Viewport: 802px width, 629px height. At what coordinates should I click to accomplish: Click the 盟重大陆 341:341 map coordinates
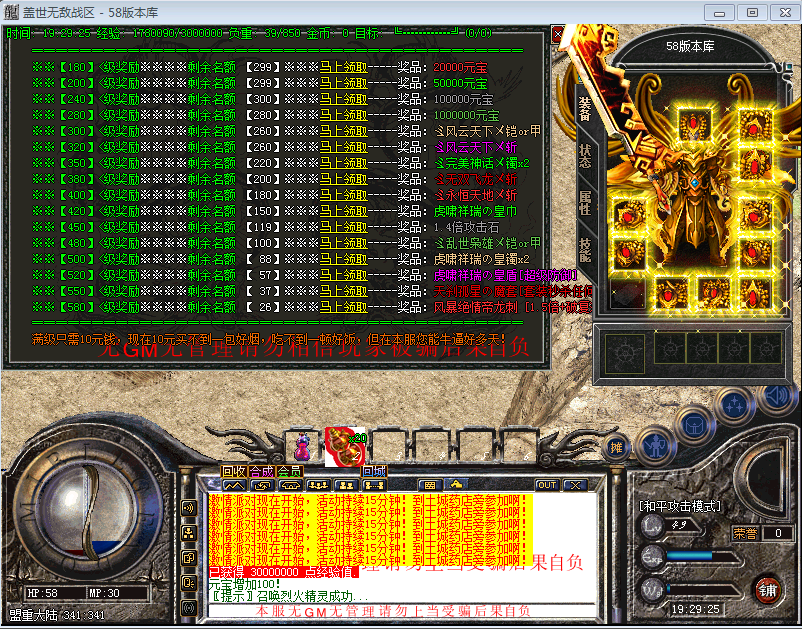[57, 615]
